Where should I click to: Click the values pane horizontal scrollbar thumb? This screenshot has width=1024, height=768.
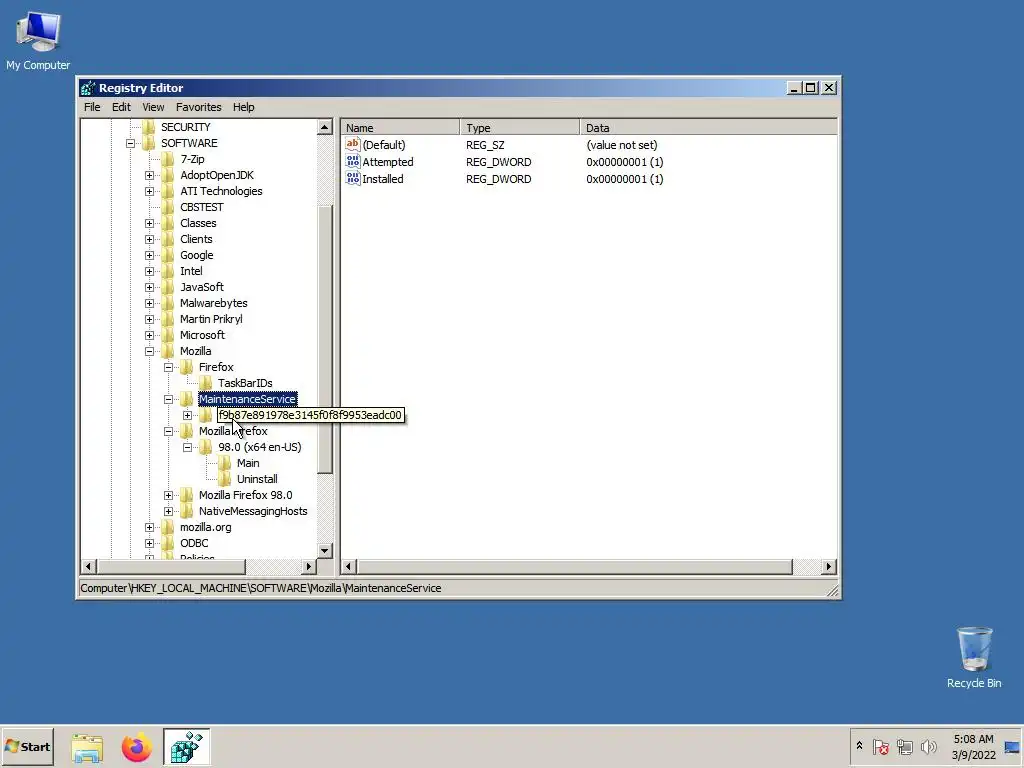click(x=575, y=566)
